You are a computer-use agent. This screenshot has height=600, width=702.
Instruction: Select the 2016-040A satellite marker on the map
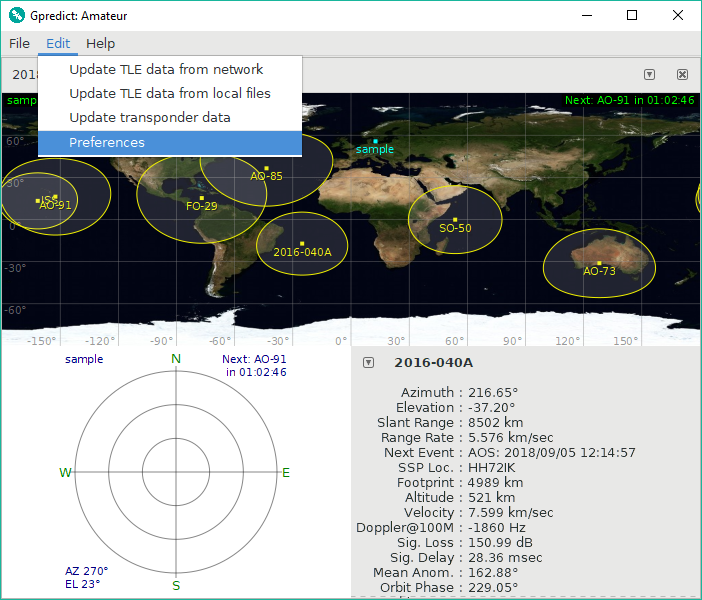pos(302,244)
